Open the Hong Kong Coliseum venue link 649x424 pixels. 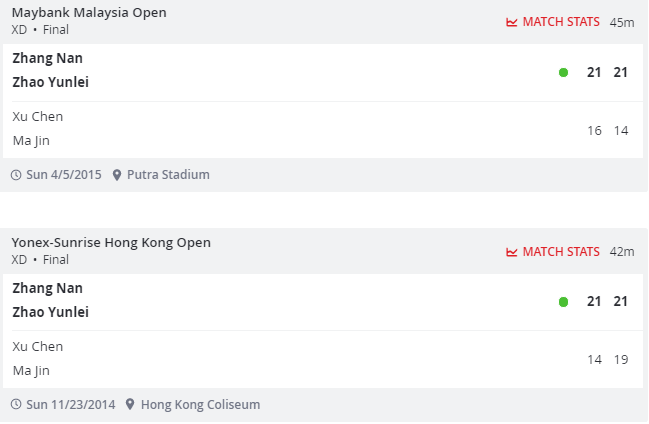click(200, 405)
